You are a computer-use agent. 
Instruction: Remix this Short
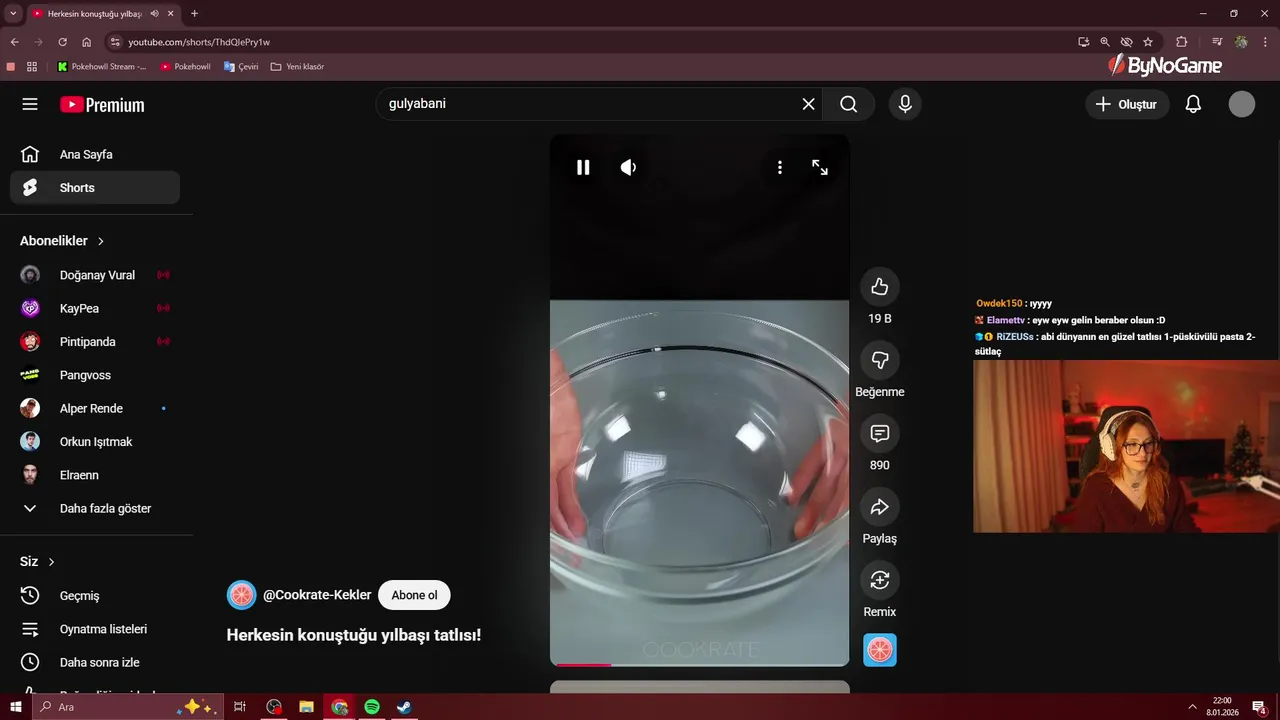[880, 580]
